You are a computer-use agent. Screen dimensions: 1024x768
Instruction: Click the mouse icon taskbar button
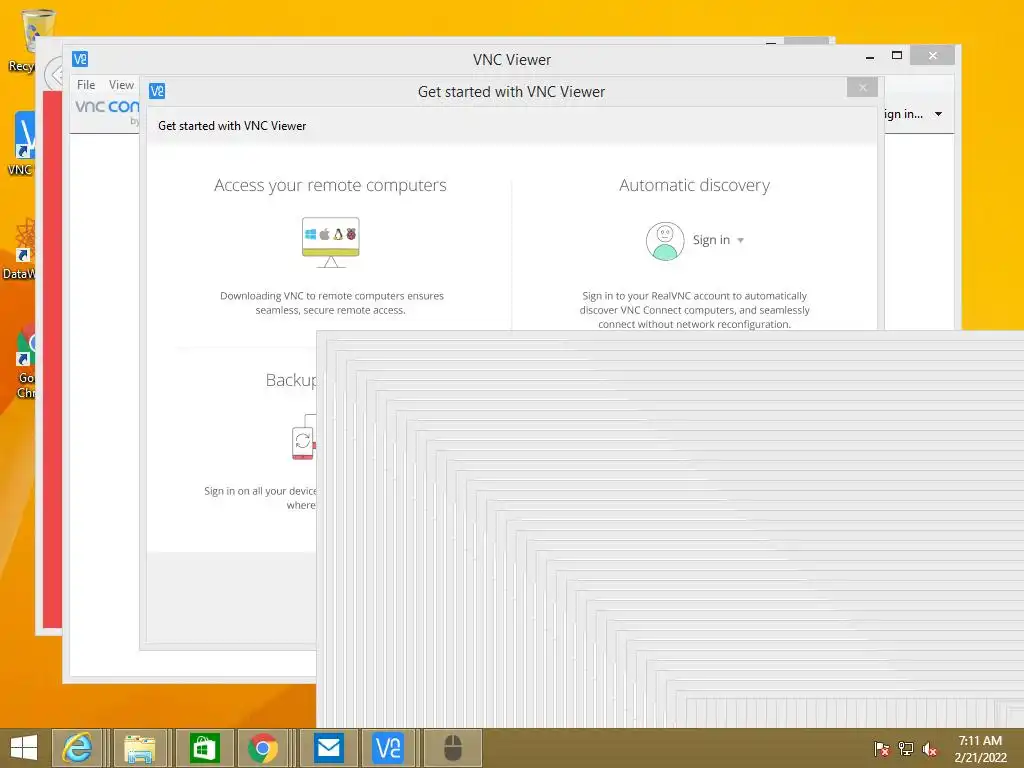coord(453,748)
